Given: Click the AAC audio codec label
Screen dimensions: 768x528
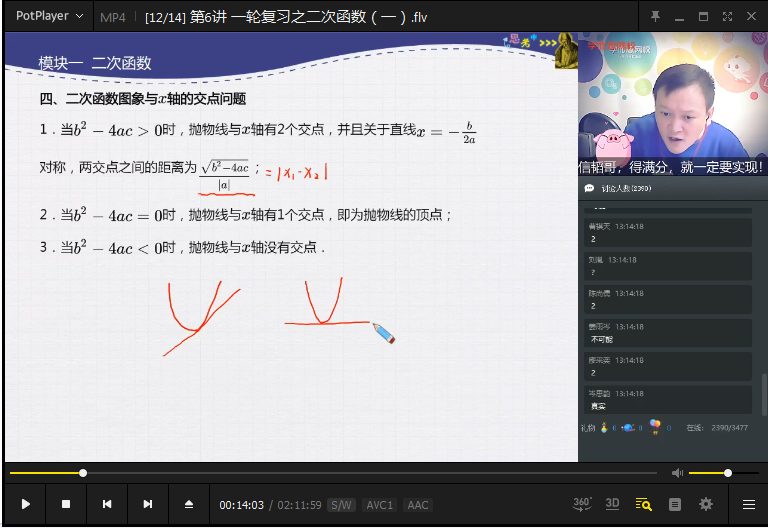Looking at the screenshot, I should 417,505.
